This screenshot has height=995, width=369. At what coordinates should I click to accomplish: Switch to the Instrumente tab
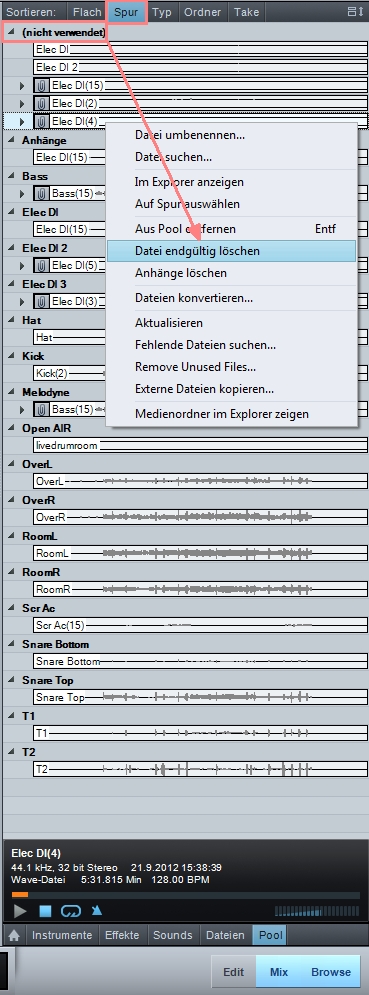coord(62,935)
